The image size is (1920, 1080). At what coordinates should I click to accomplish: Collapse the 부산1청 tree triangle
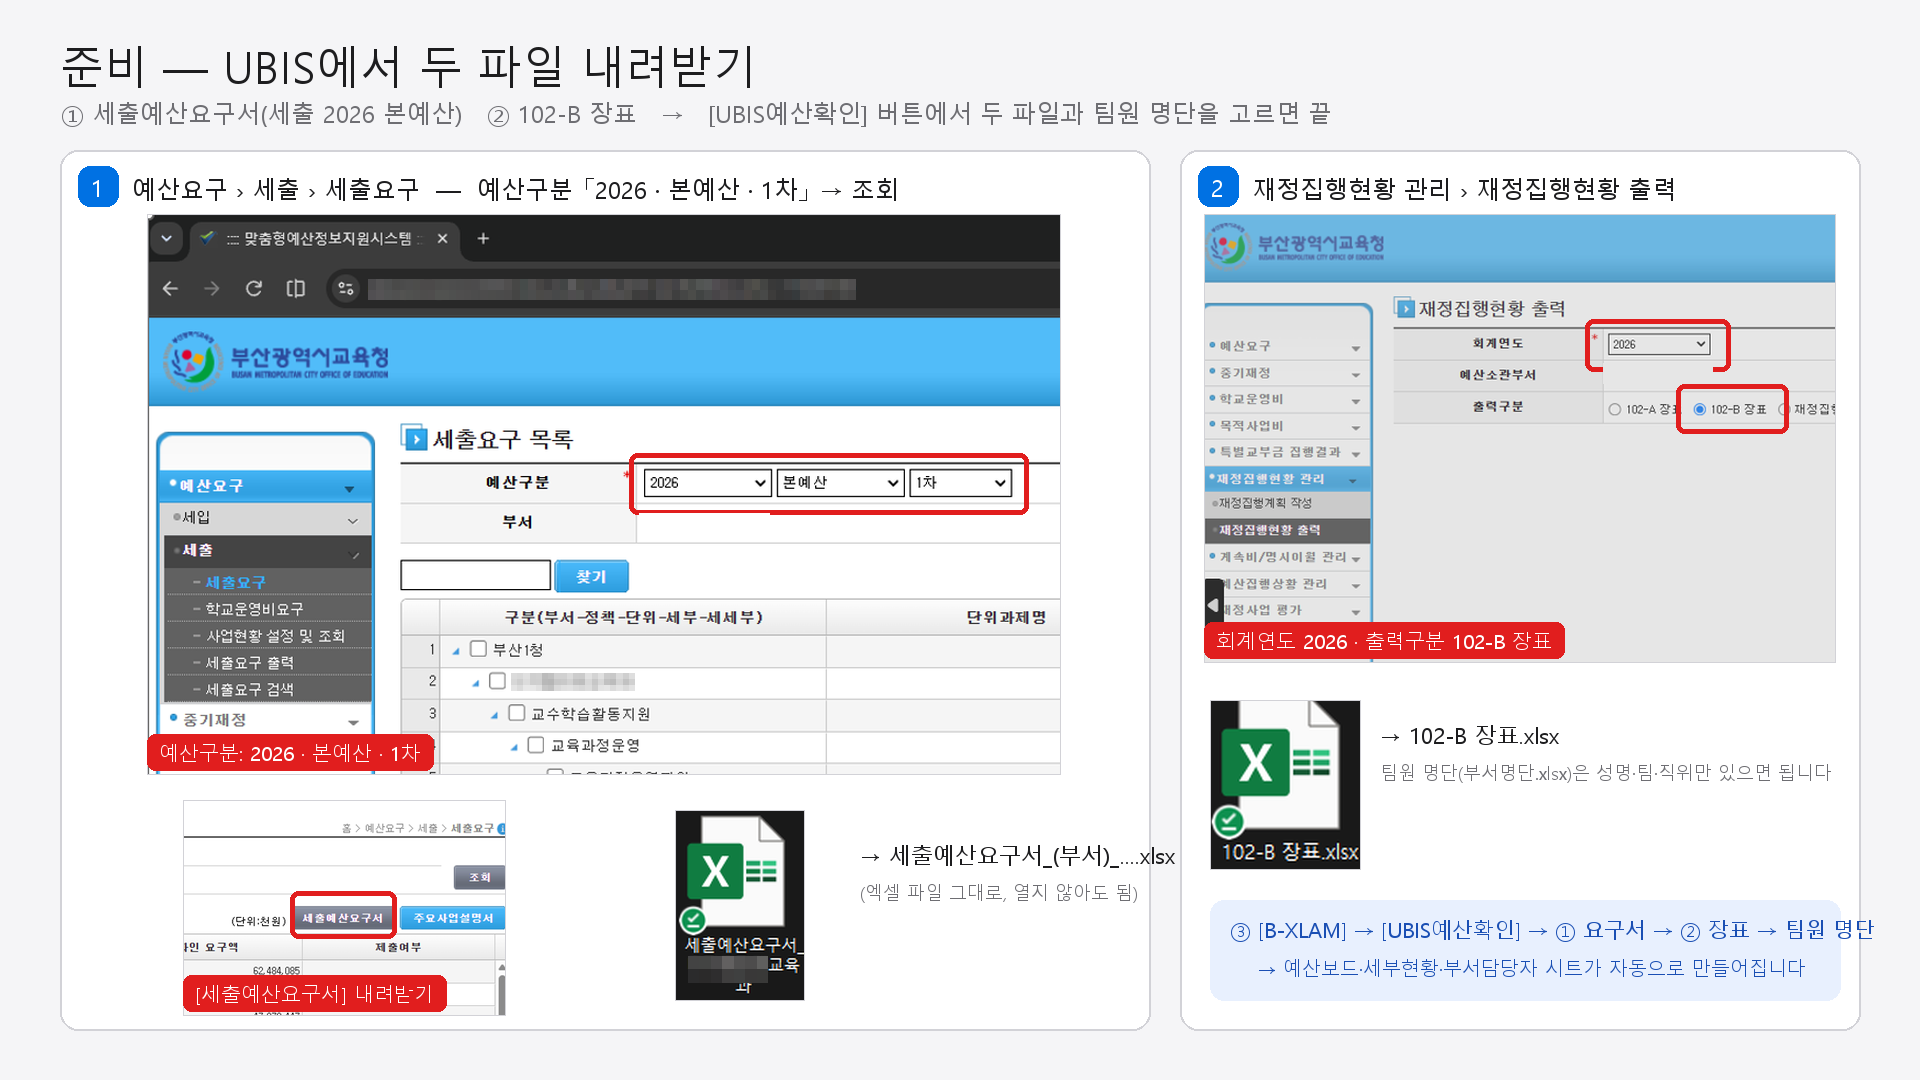coord(456,651)
